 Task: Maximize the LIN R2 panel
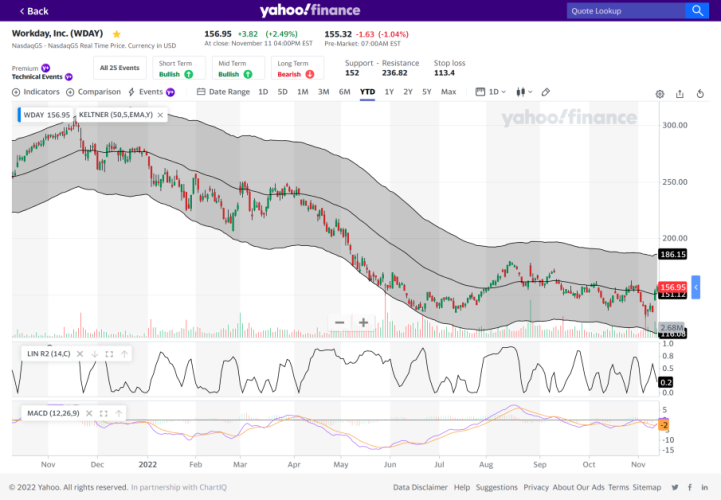[109, 354]
